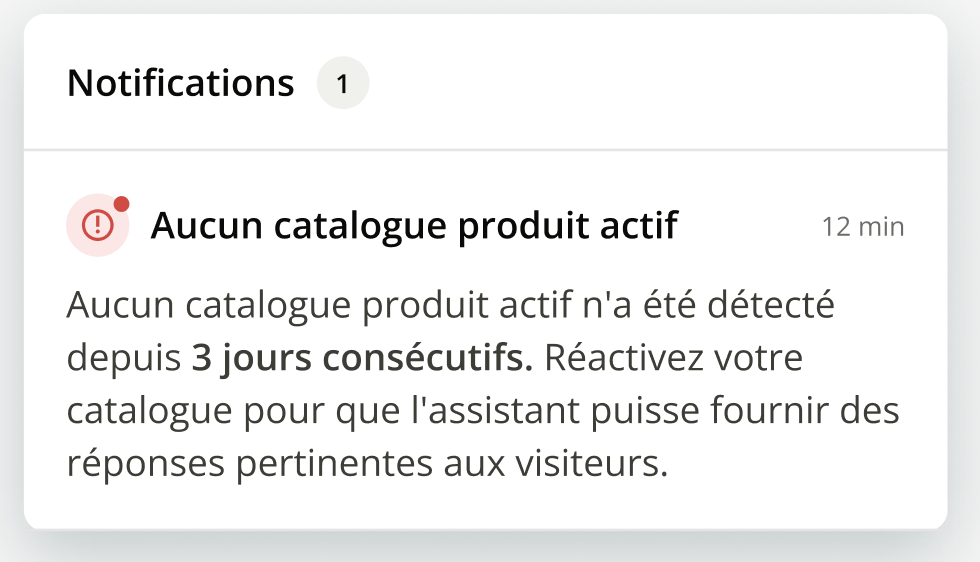Open the "Aucun catalogue produit actif" notification
The height and width of the screenshot is (562, 980).
414,227
